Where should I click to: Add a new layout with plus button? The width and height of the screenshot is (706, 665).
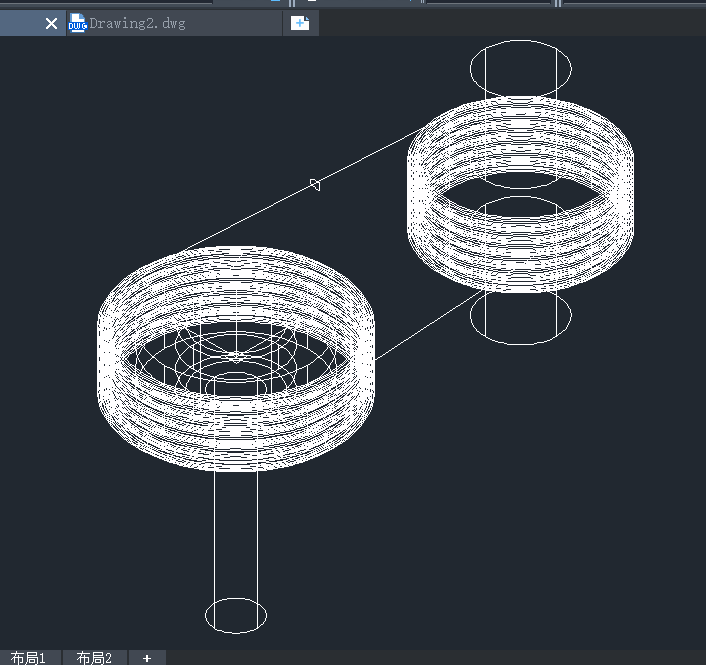pyautogui.click(x=147, y=658)
